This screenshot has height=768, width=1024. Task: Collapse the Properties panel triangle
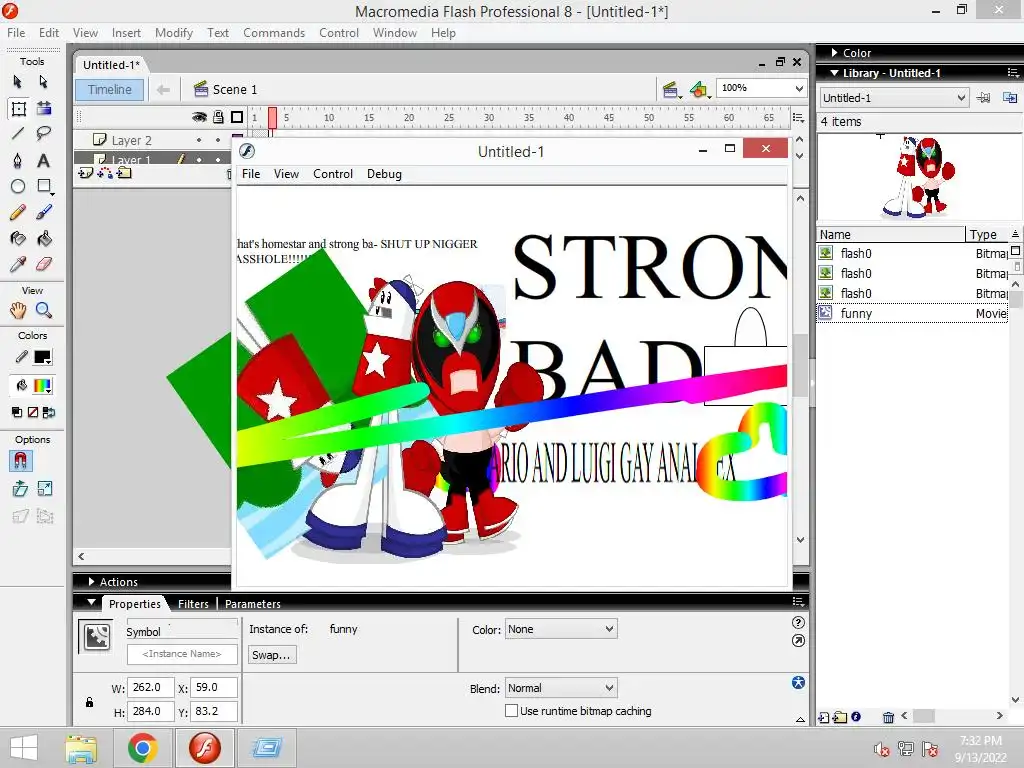91,602
